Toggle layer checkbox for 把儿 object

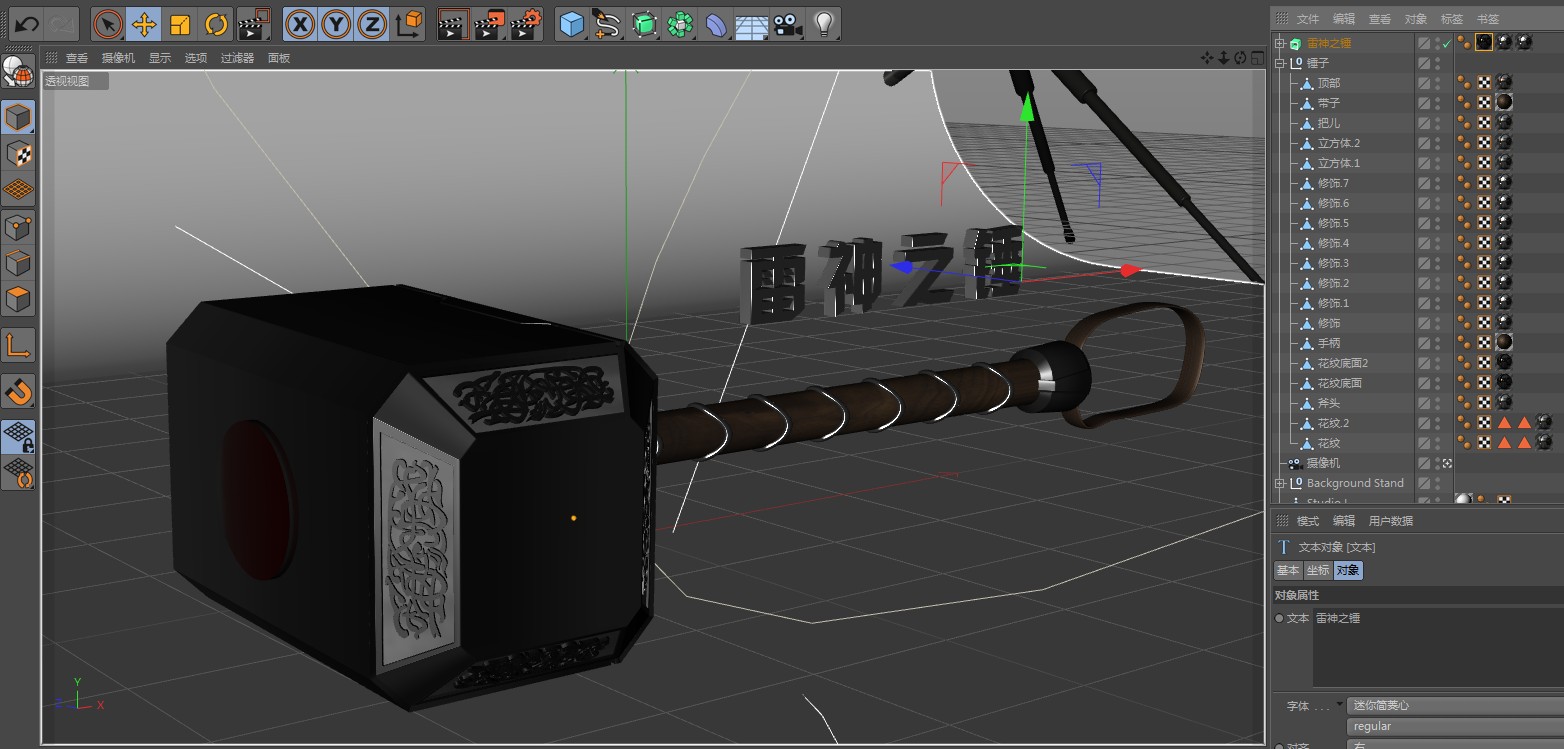point(1424,123)
